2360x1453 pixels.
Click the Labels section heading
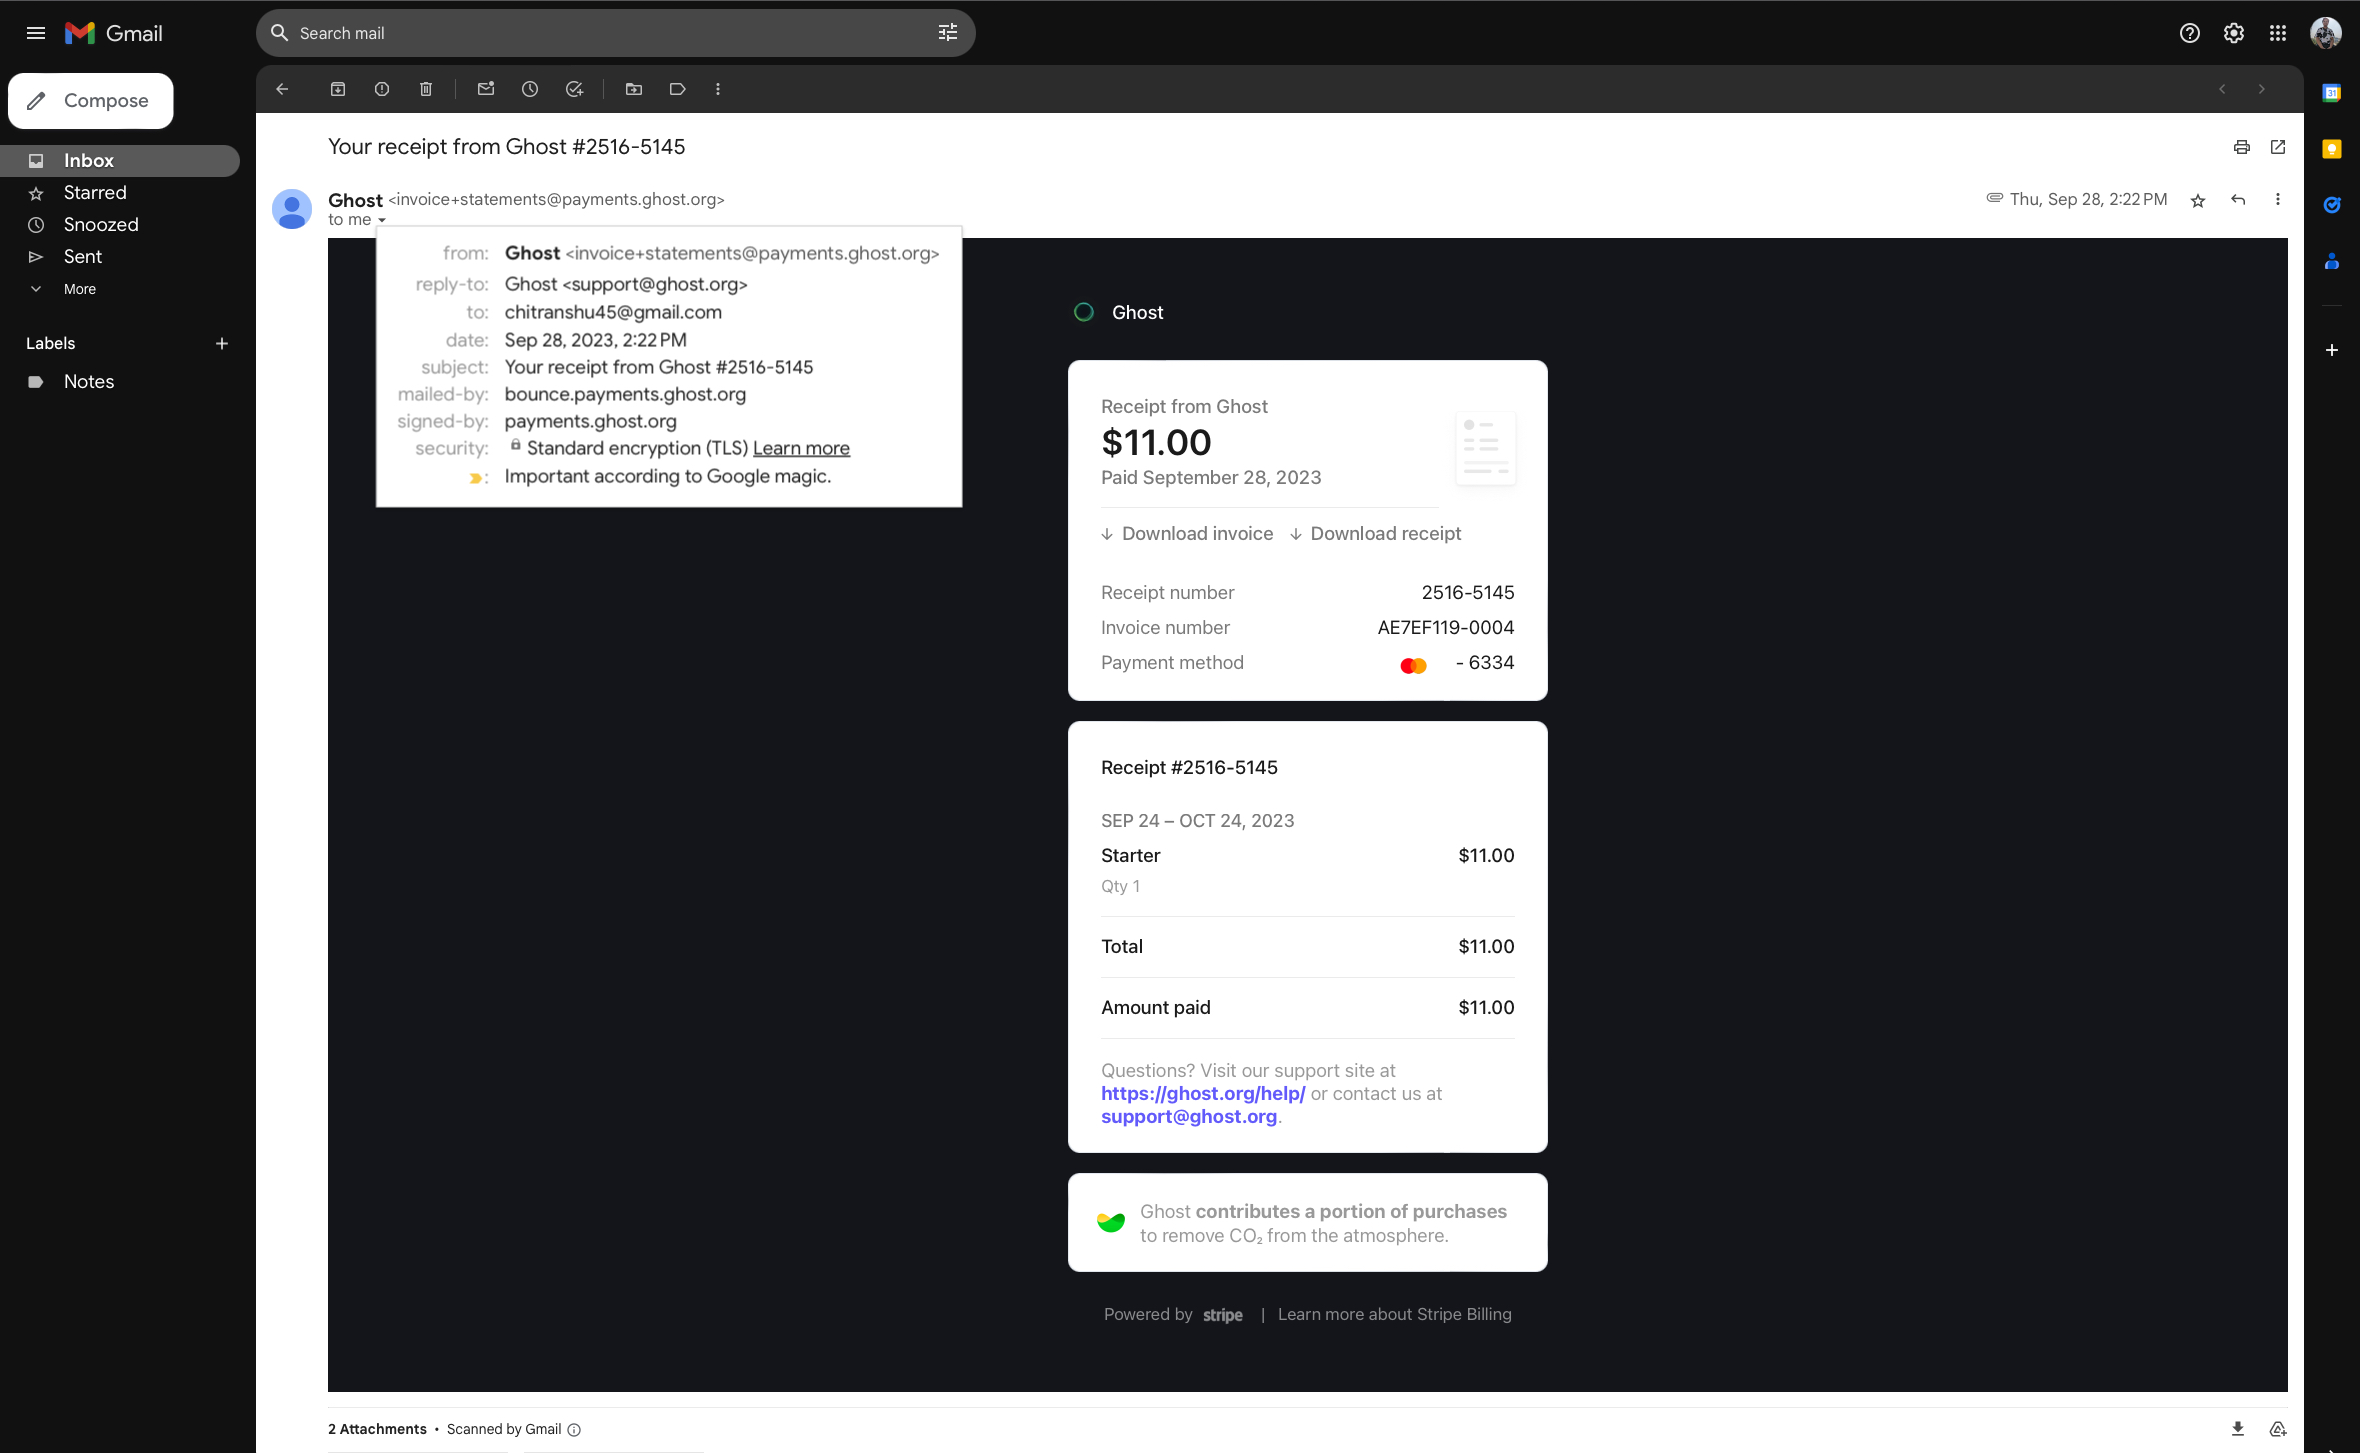(50, 343)
